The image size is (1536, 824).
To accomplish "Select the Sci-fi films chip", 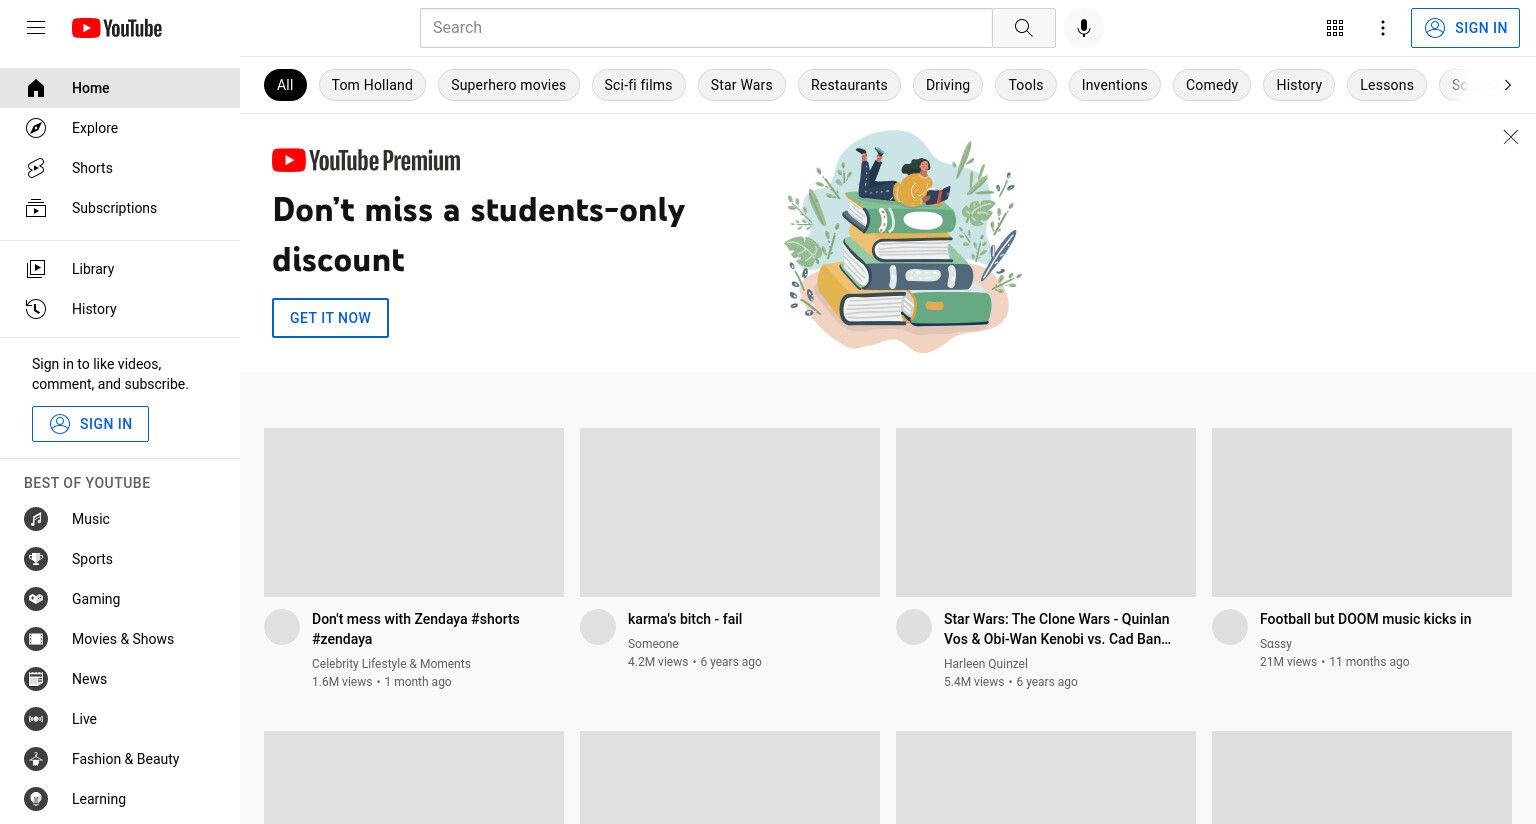I will pyautogui.click(x=638, y=85).
